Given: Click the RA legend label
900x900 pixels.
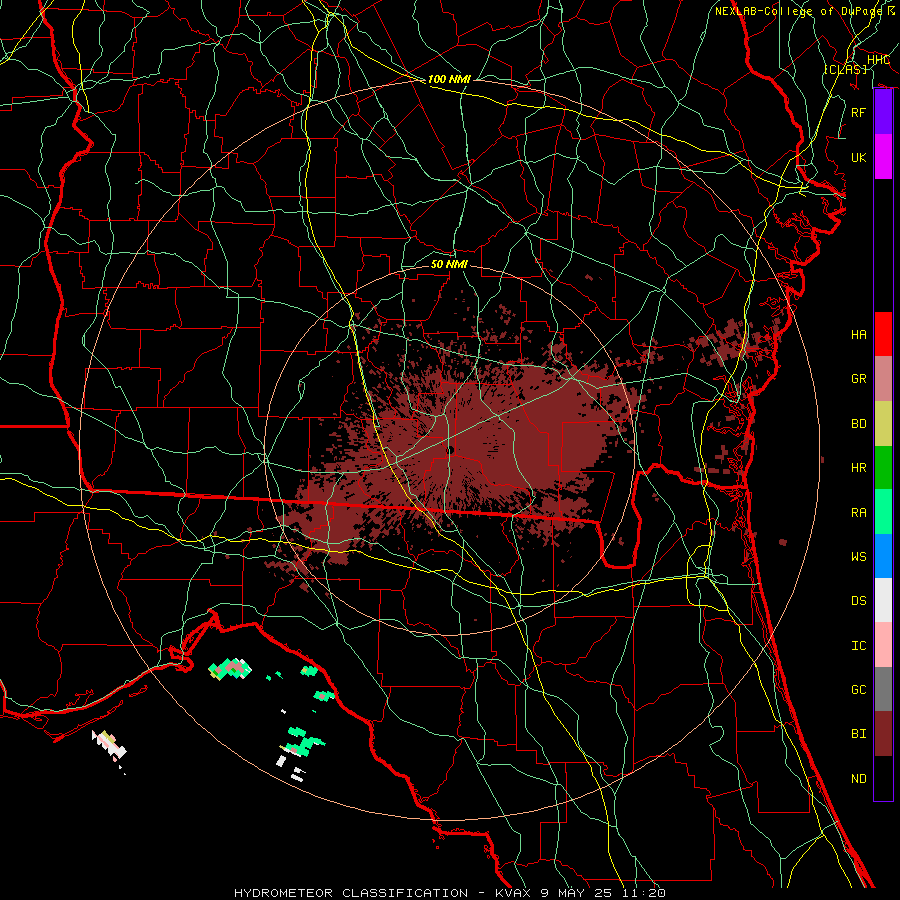Looking at the screenshot, I should point(859,513).
